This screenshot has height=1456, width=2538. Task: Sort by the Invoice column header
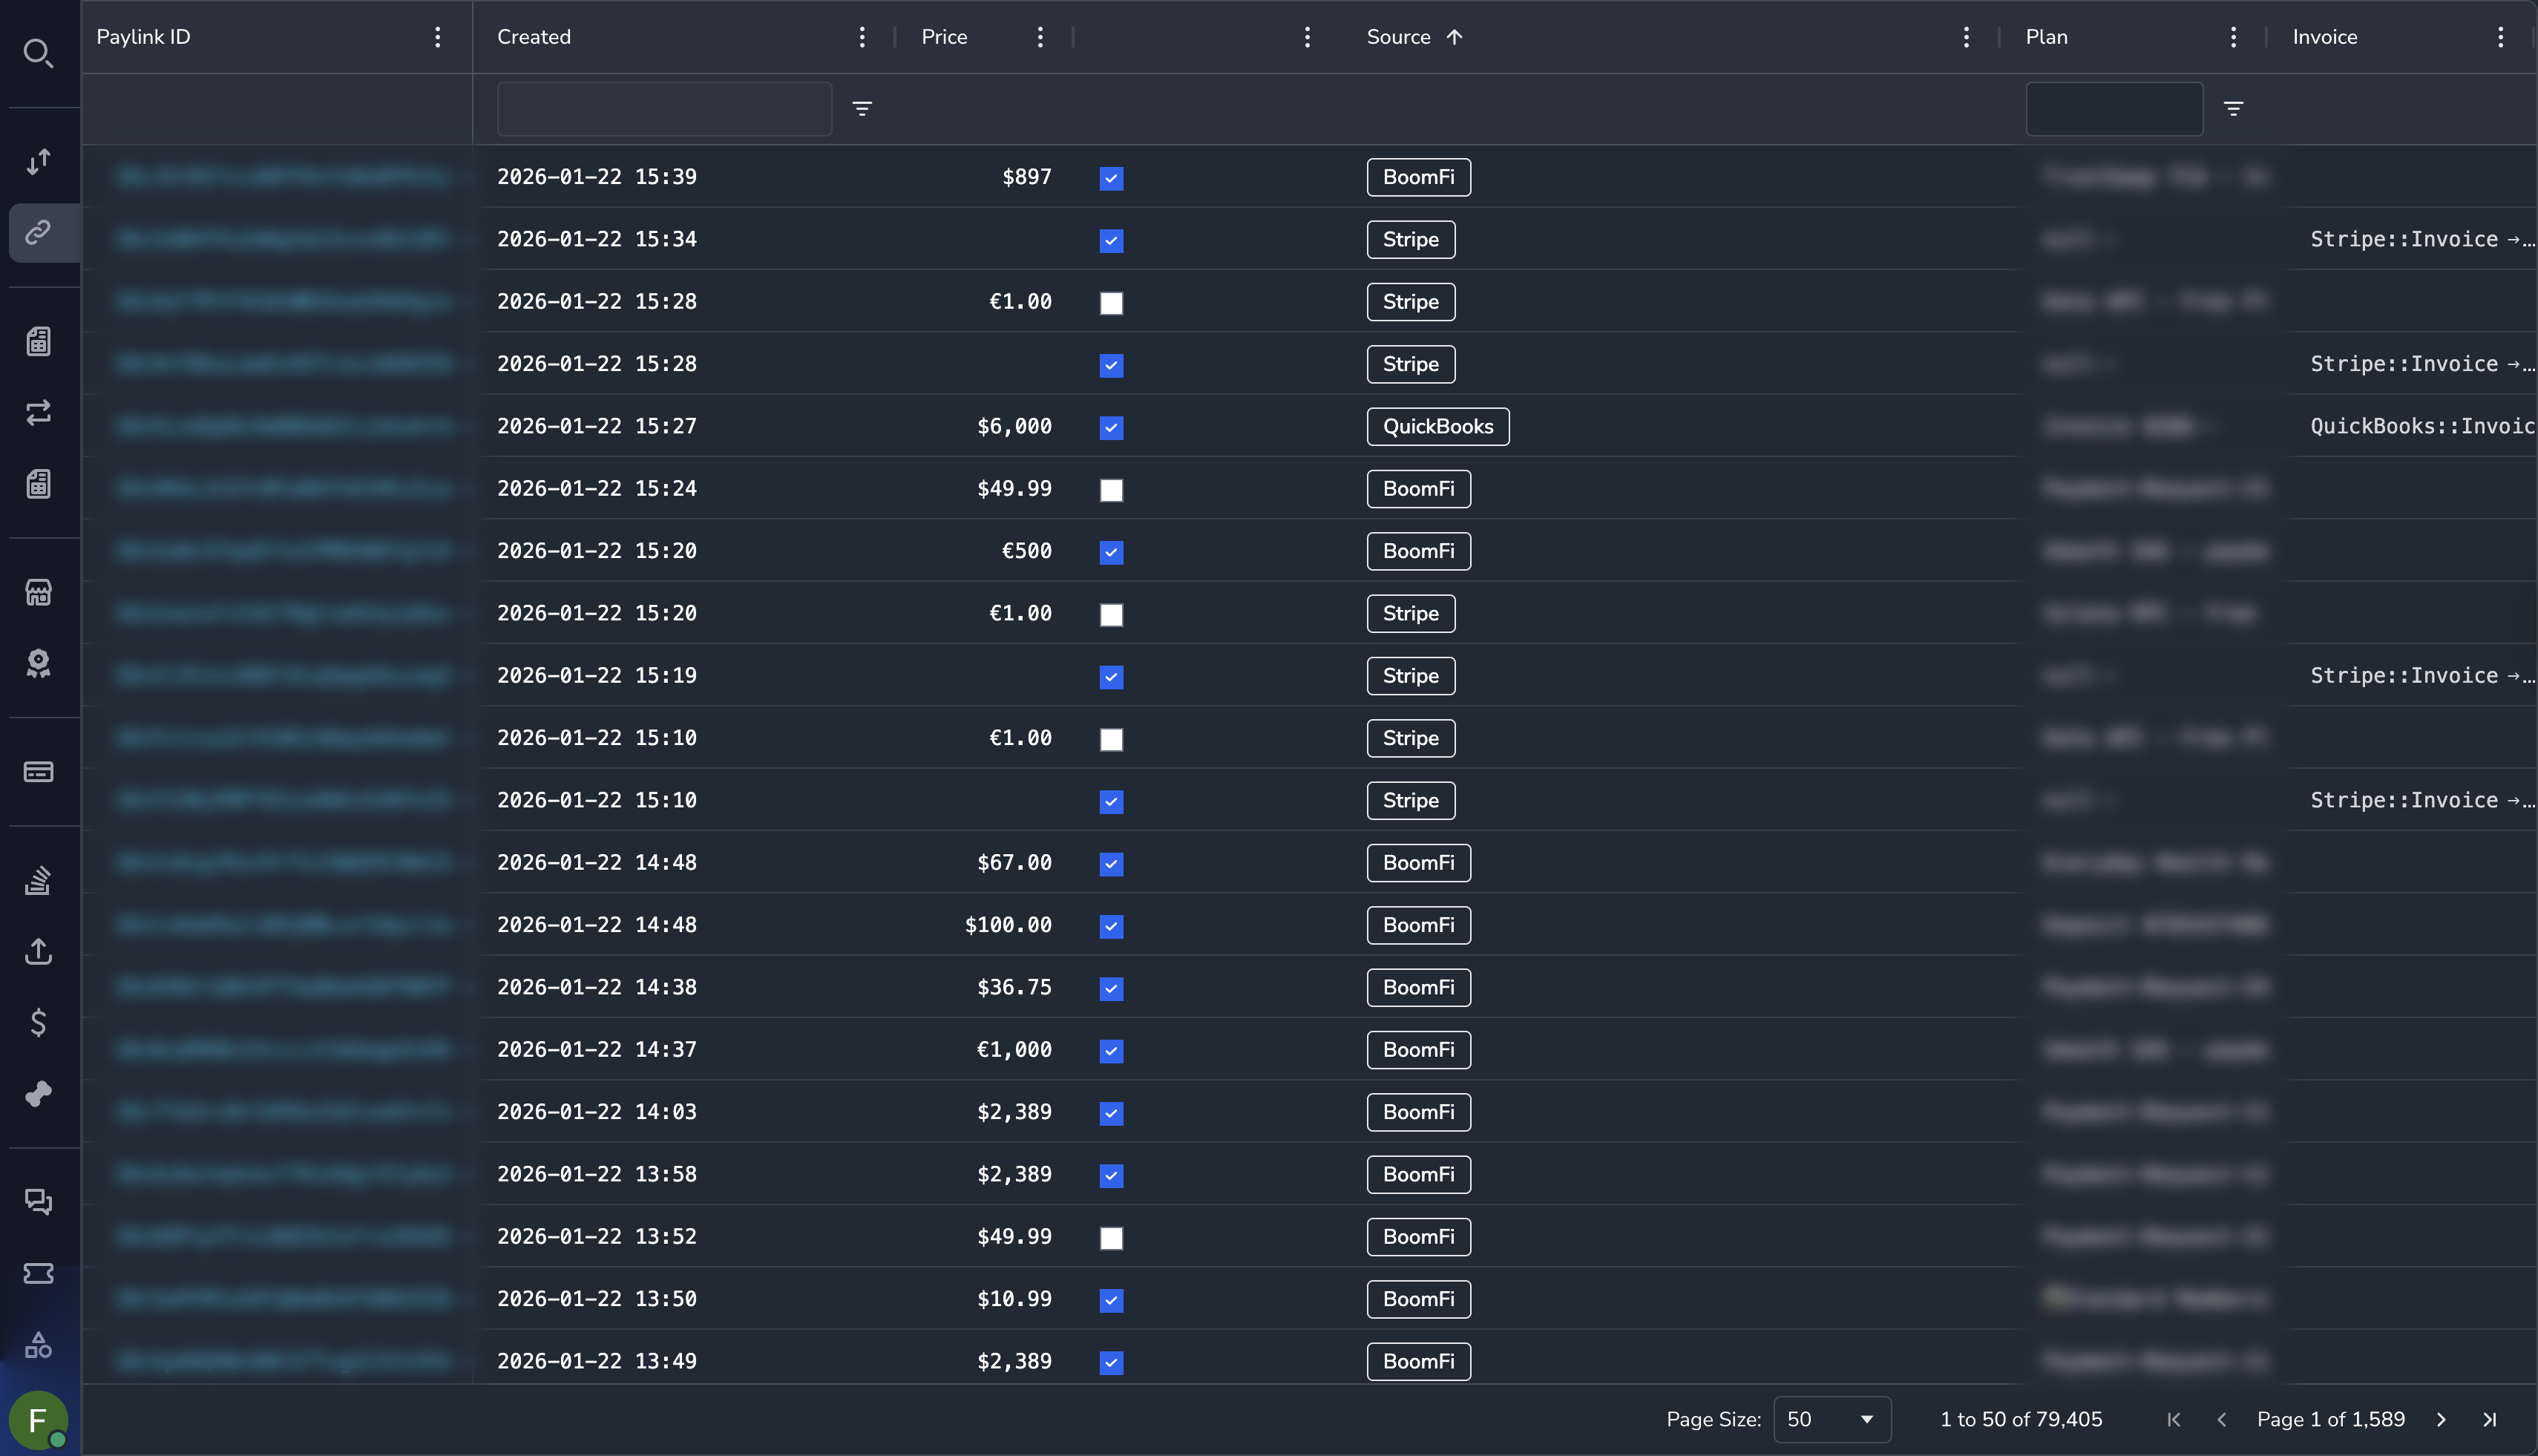pyautogui.click(x=2324, y=37)
